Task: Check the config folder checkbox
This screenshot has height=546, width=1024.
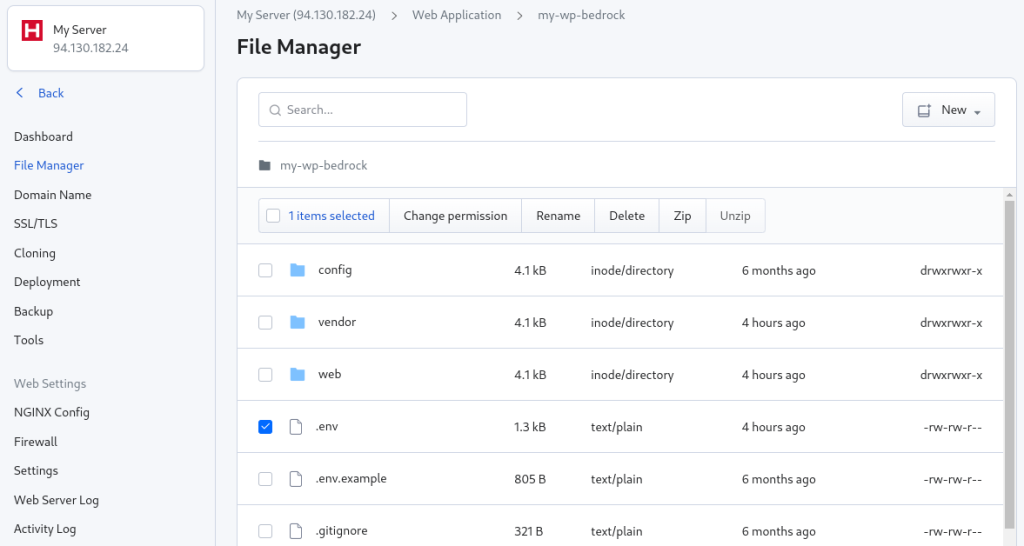Action: (265, 270)
